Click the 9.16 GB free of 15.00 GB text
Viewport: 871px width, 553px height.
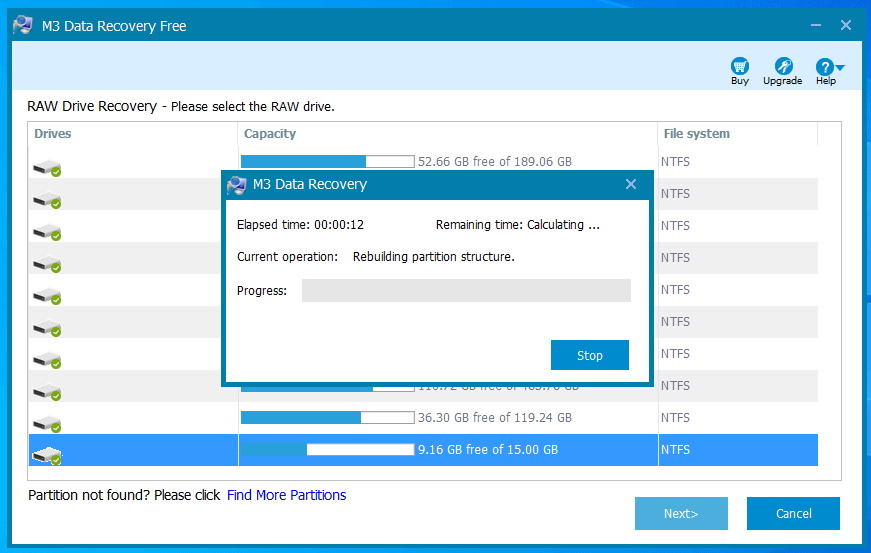tap(488, 450)
